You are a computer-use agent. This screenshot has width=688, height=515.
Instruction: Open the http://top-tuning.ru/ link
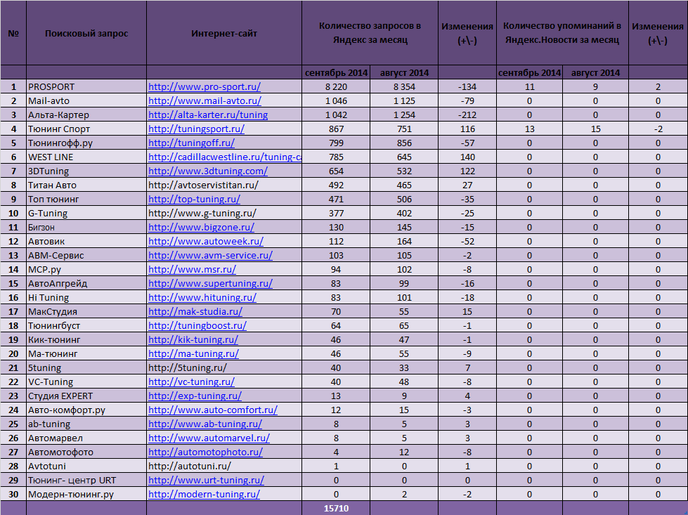click(x=194, y=199)
